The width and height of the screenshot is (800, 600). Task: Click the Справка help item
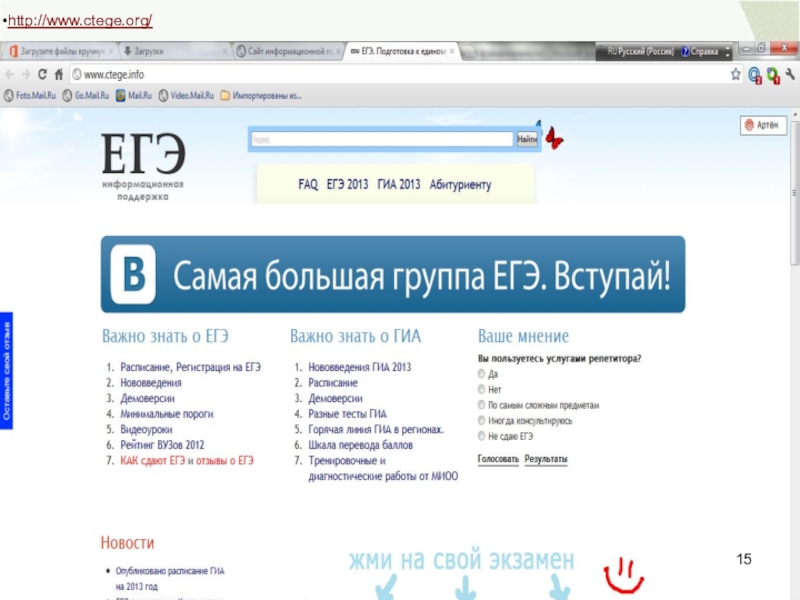[x=700, y=52]
